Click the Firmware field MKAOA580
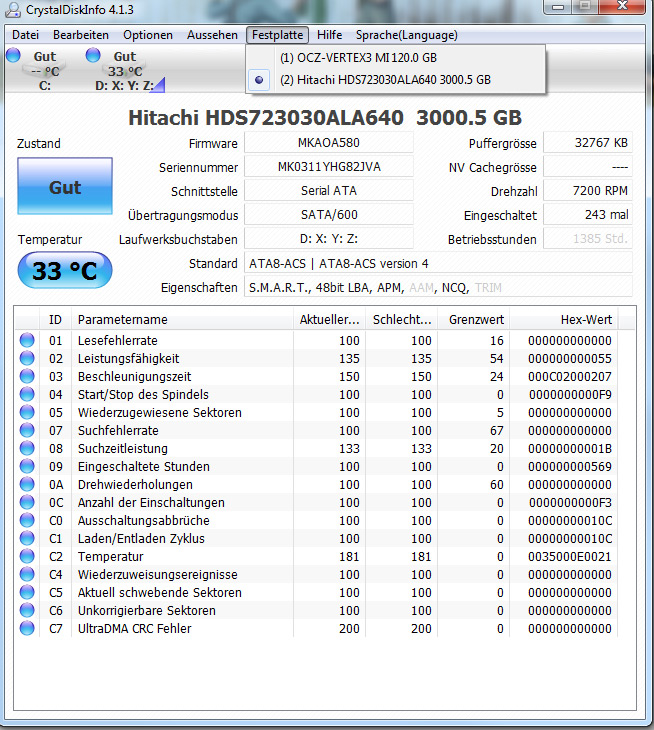This screenshot has width=654, height=730. pyautogui.click(x=329, y=142)
